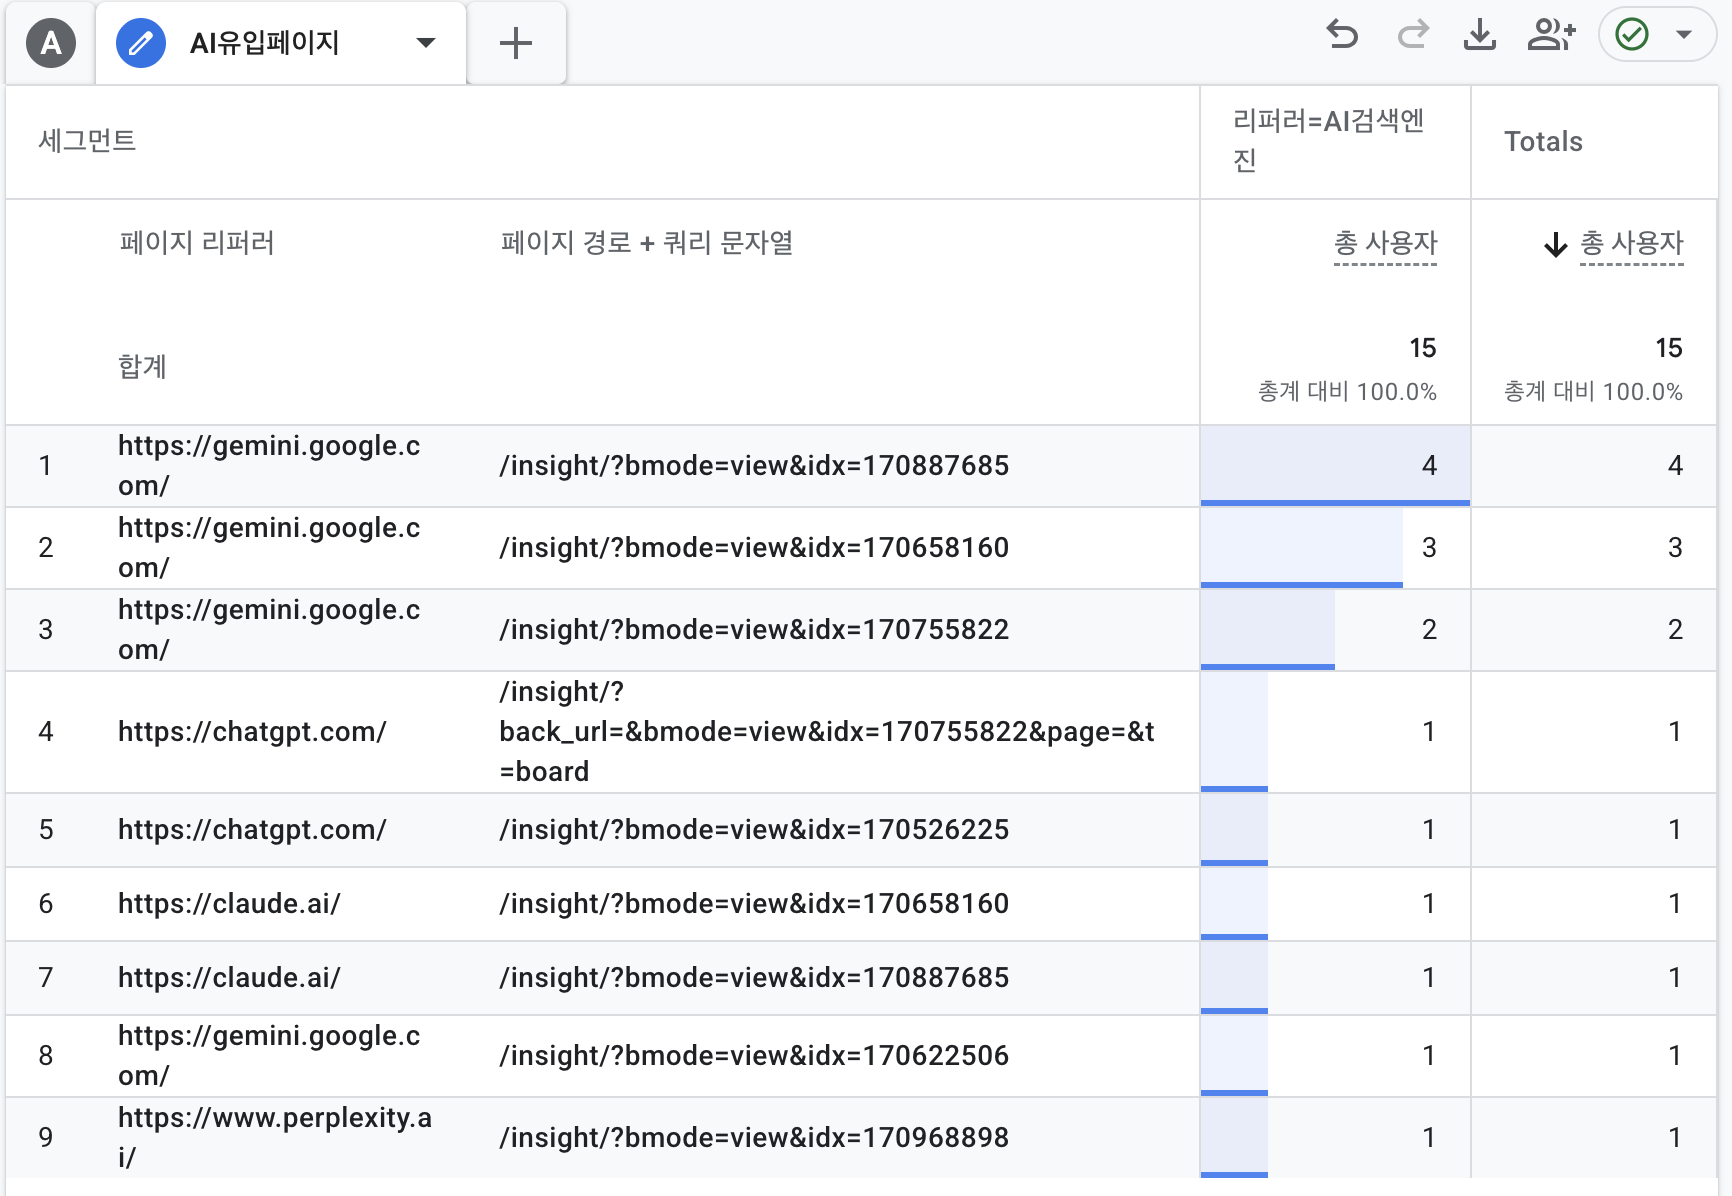This screenshot has width=1732, height=1196.
Task: Select https://chatgpt.com/ referrer in row 4
Action: point(252,731)
